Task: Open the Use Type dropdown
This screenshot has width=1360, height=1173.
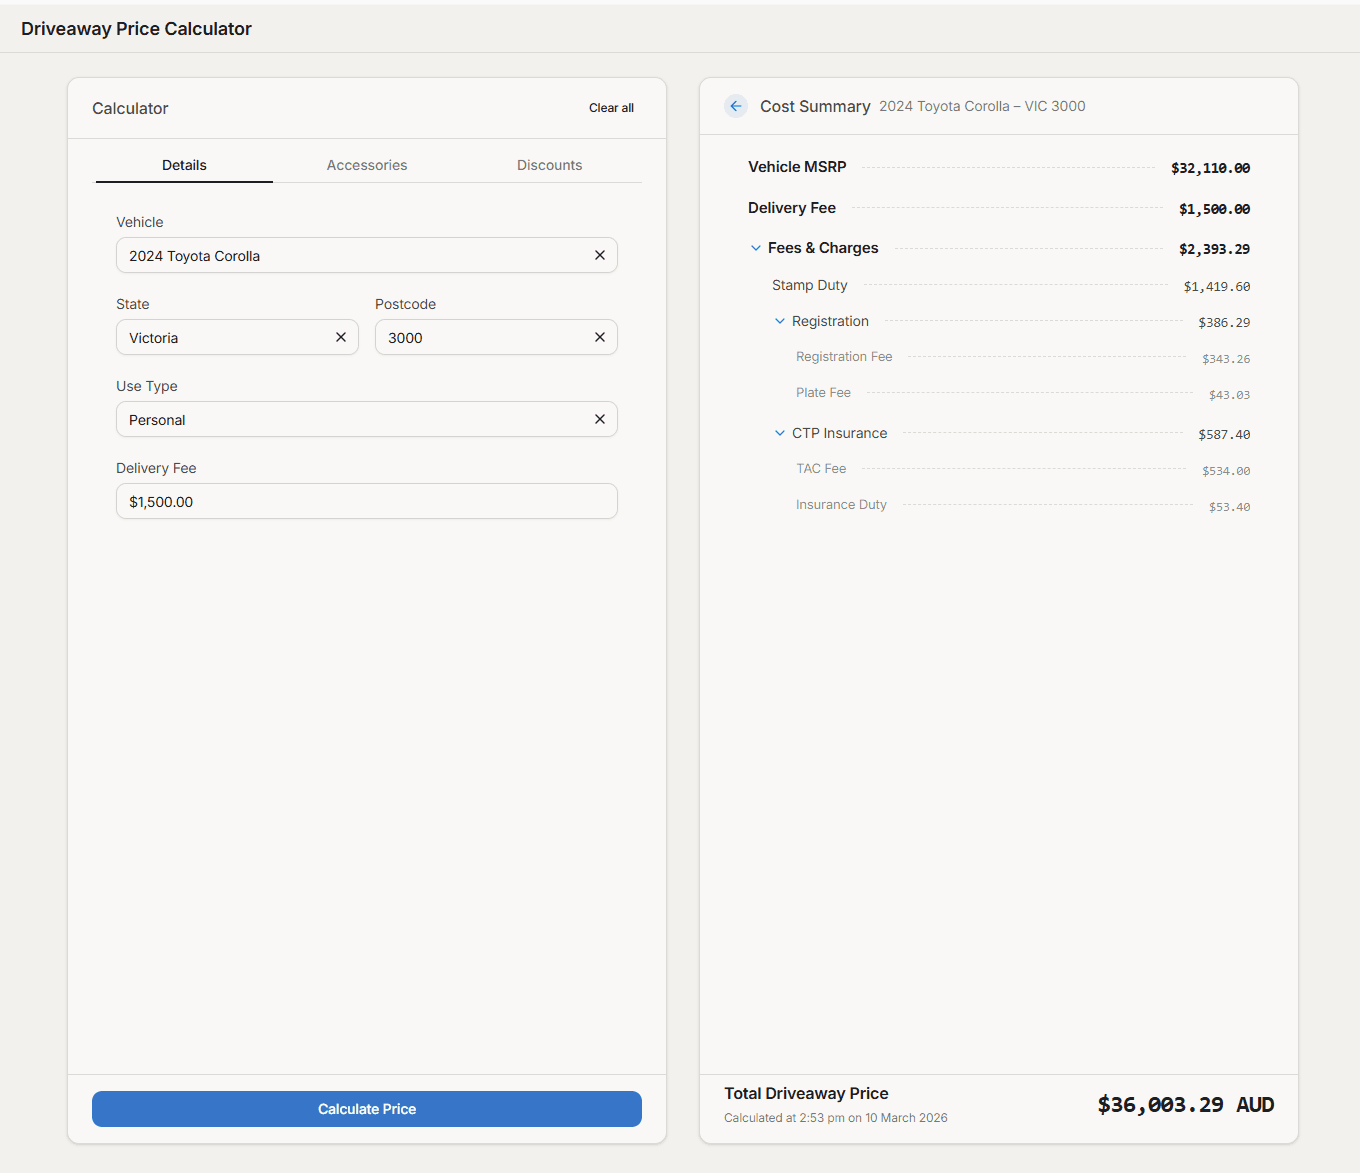Action: 350,419
